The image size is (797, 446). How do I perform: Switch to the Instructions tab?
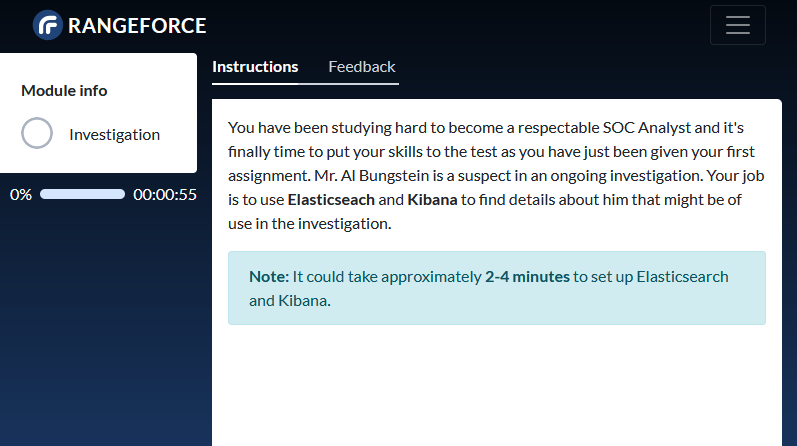255,67
